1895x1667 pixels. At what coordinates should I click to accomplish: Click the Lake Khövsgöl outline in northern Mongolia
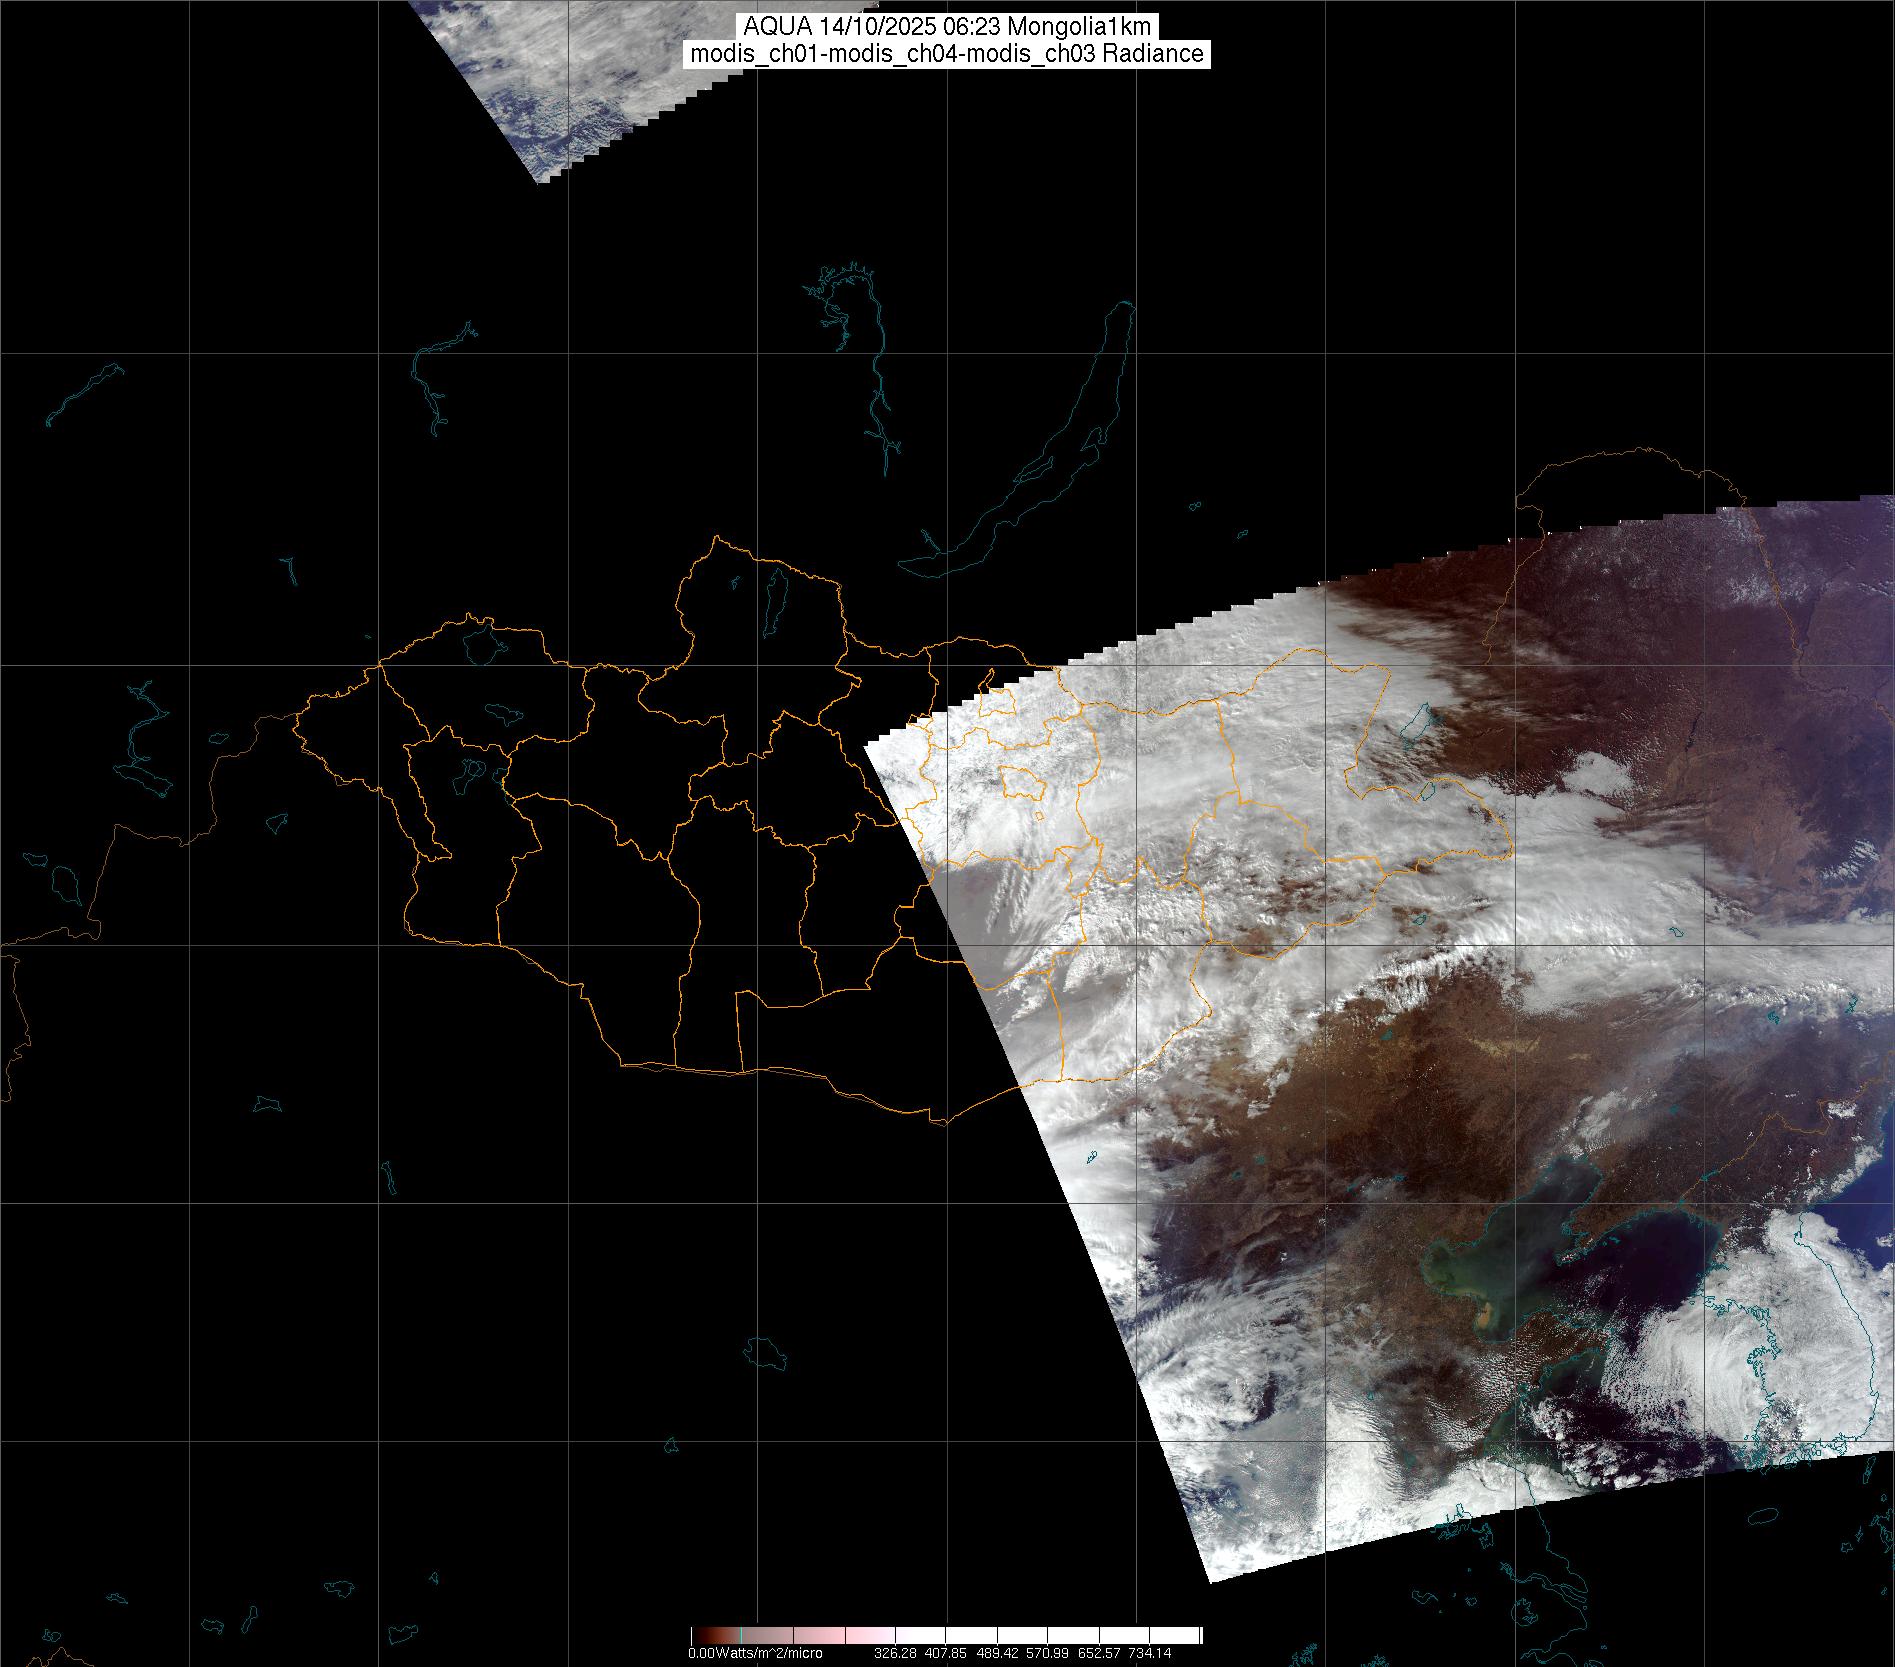tap(773, 596)
